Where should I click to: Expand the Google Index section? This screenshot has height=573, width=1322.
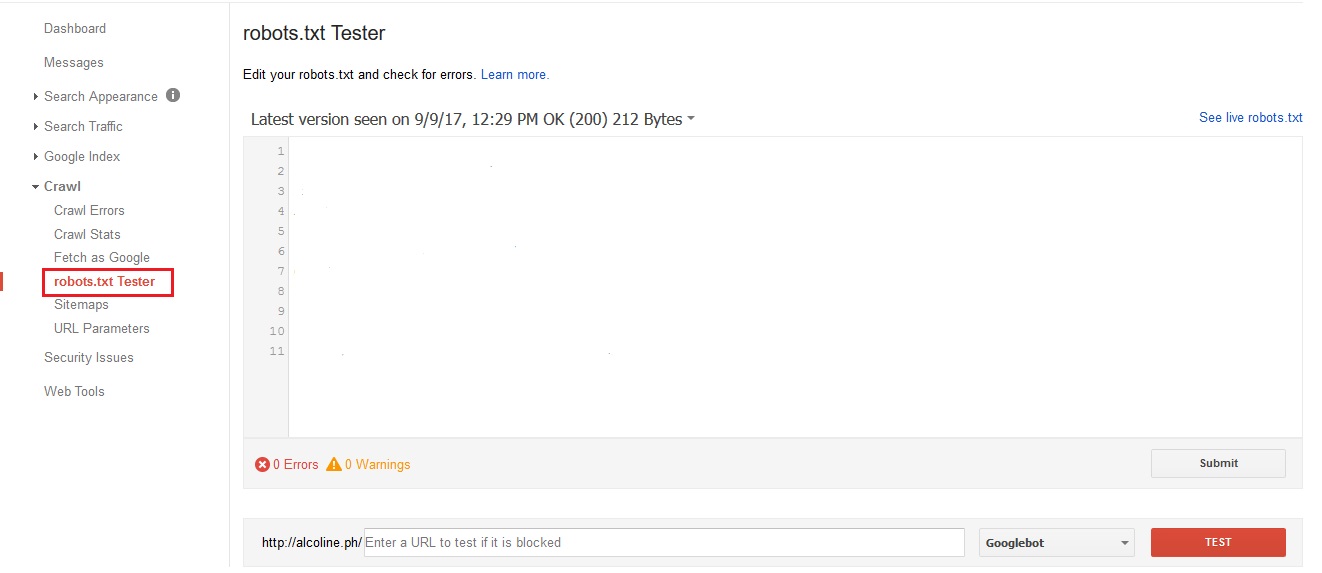point(81,156)
